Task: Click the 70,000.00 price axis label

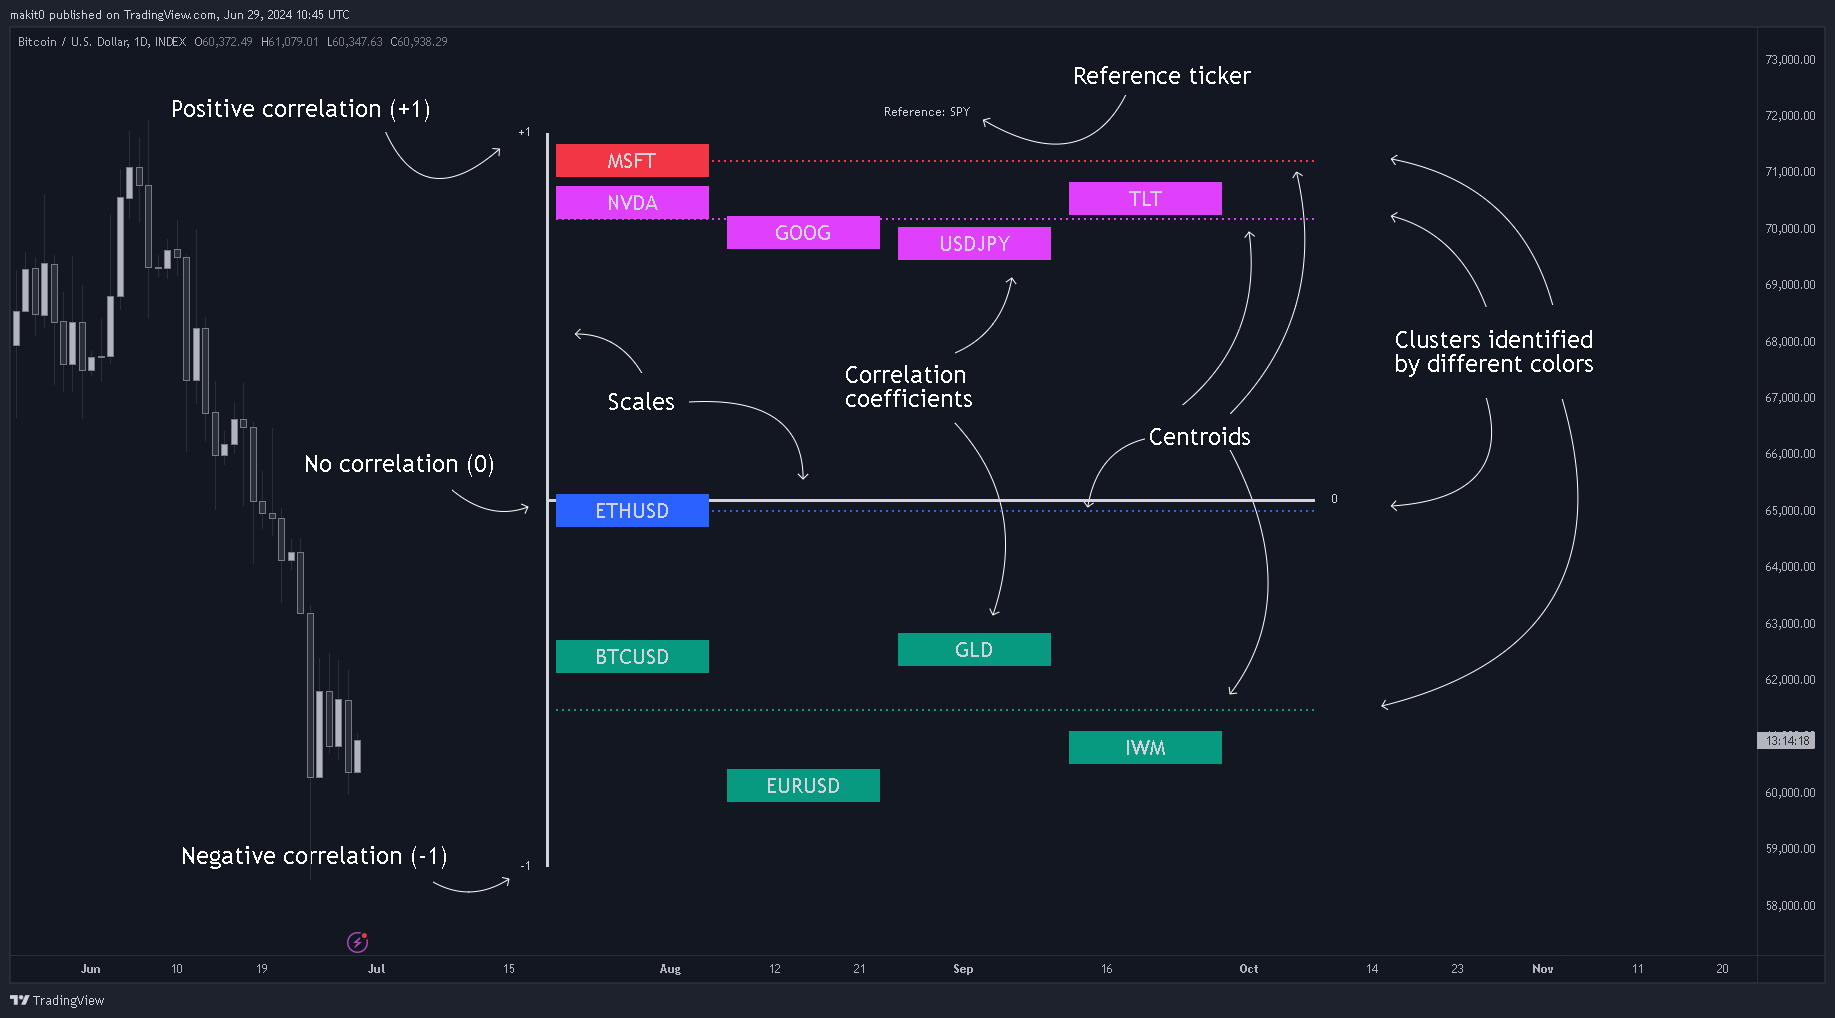Action: 1790,229
